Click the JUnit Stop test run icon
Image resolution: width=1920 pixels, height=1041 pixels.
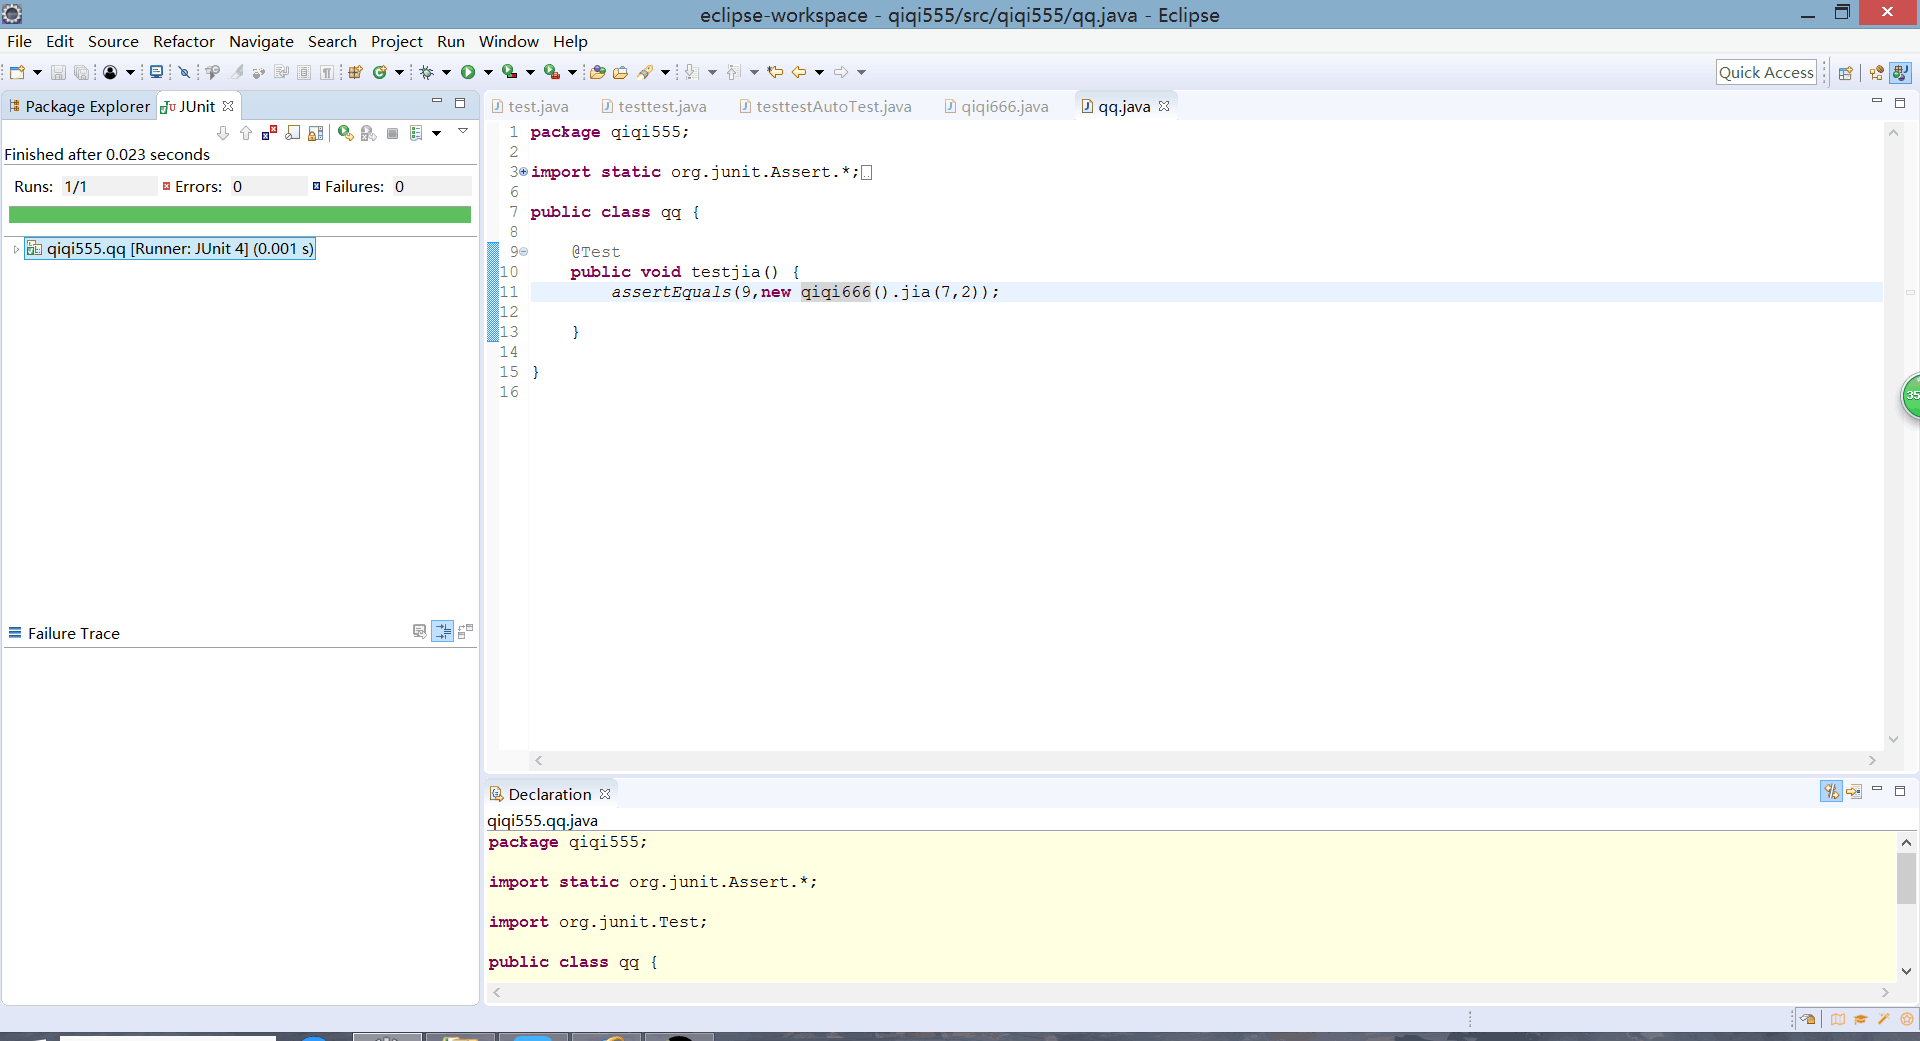[x=392, y=133]
